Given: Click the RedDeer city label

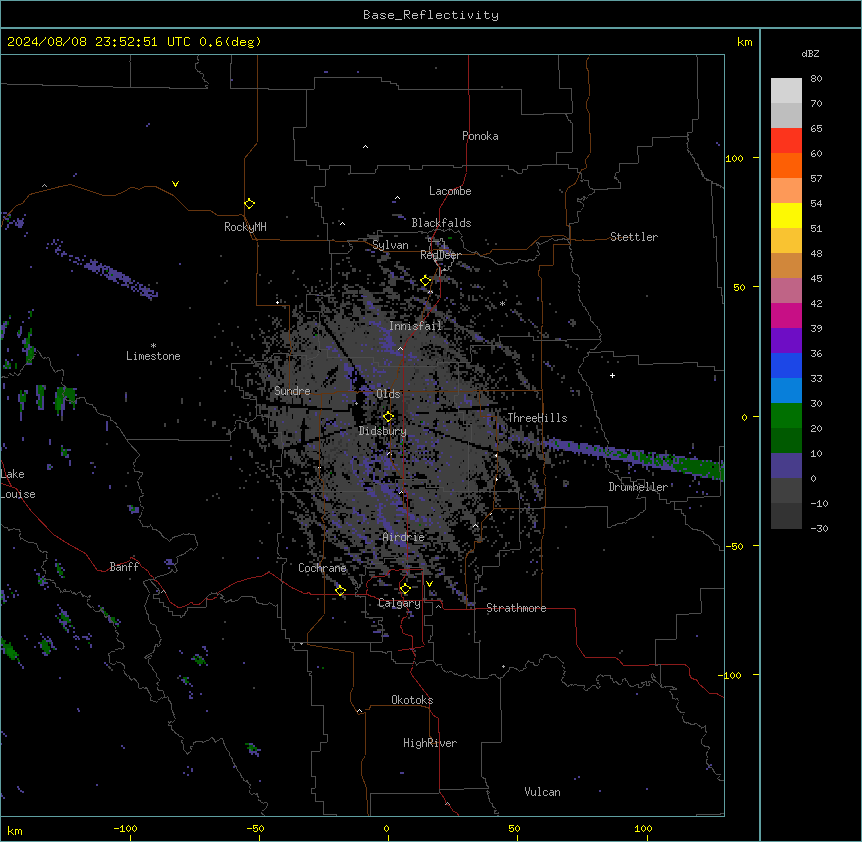Looking at the screenshot, I should click(x=440, y=255).
